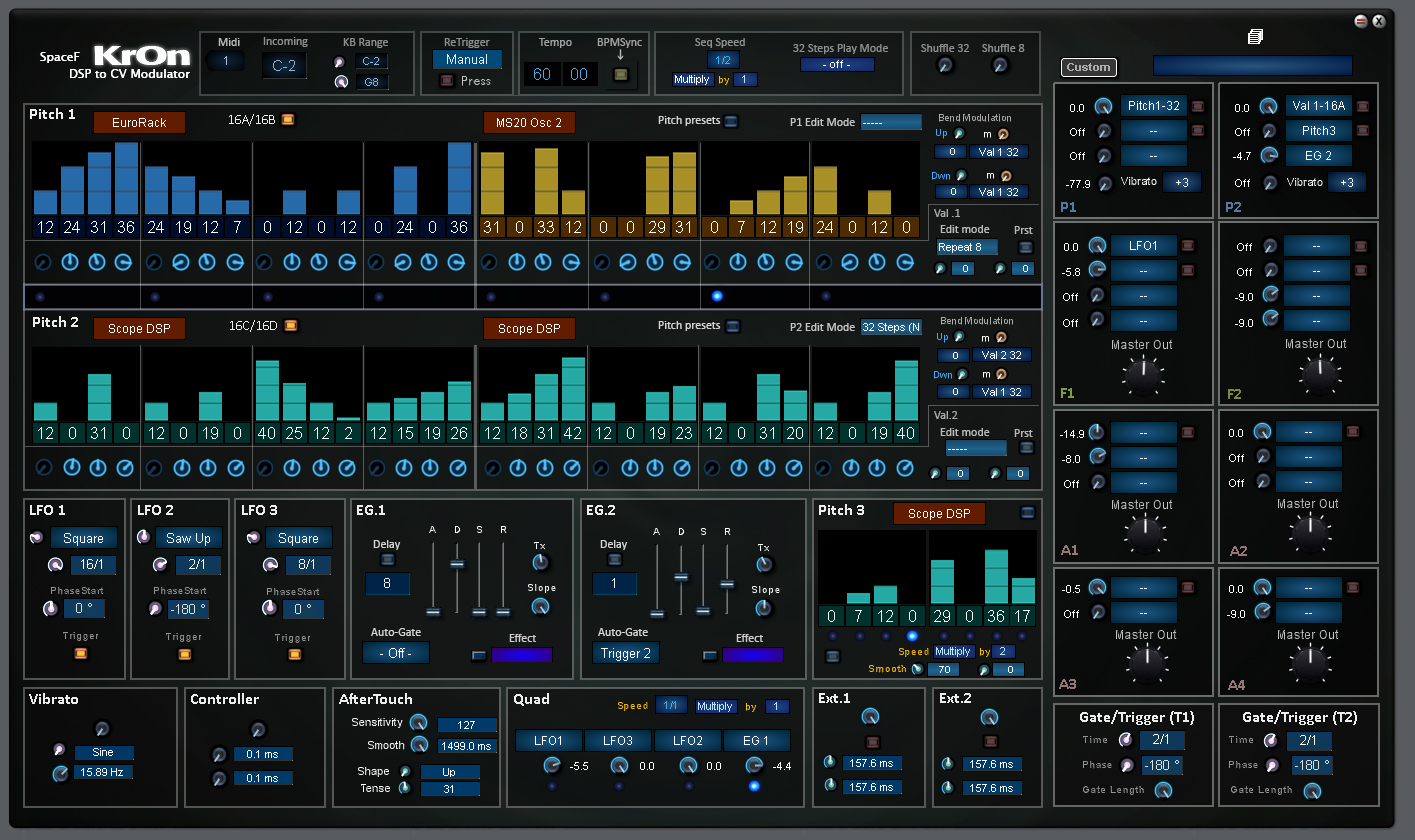Viewport: 1415px width, 840px height.
Task: Click the EG.1 Decay slider handle
Action: point(457,564)
